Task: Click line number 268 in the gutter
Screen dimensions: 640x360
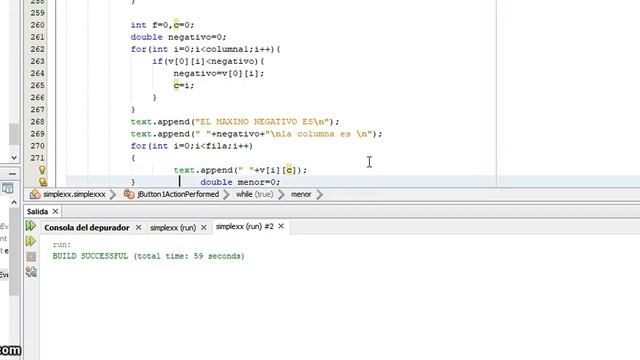Action: (38, 122)
